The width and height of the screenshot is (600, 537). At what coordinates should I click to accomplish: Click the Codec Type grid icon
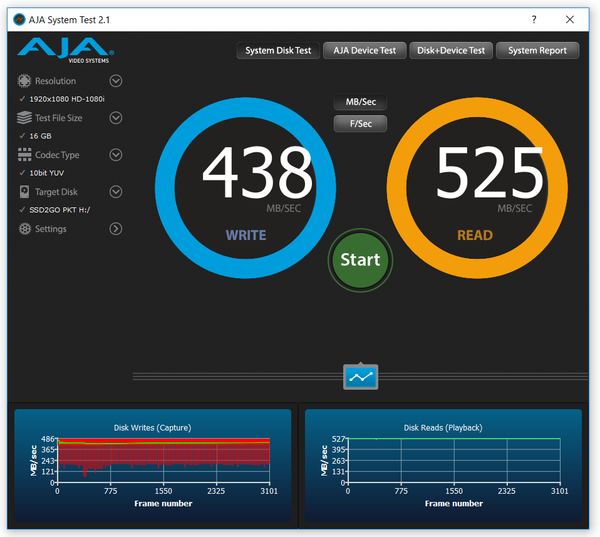click(x=24, y=155)
